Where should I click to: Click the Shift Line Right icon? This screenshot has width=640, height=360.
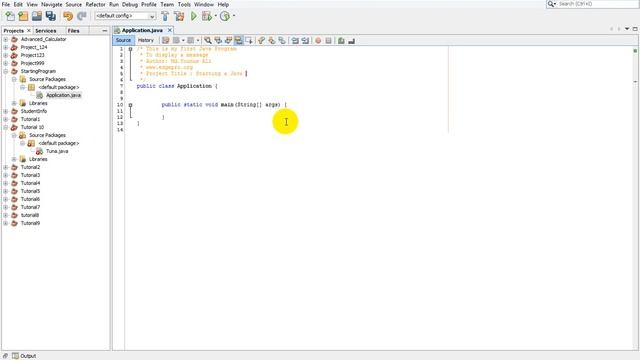(x=305, y=40)
